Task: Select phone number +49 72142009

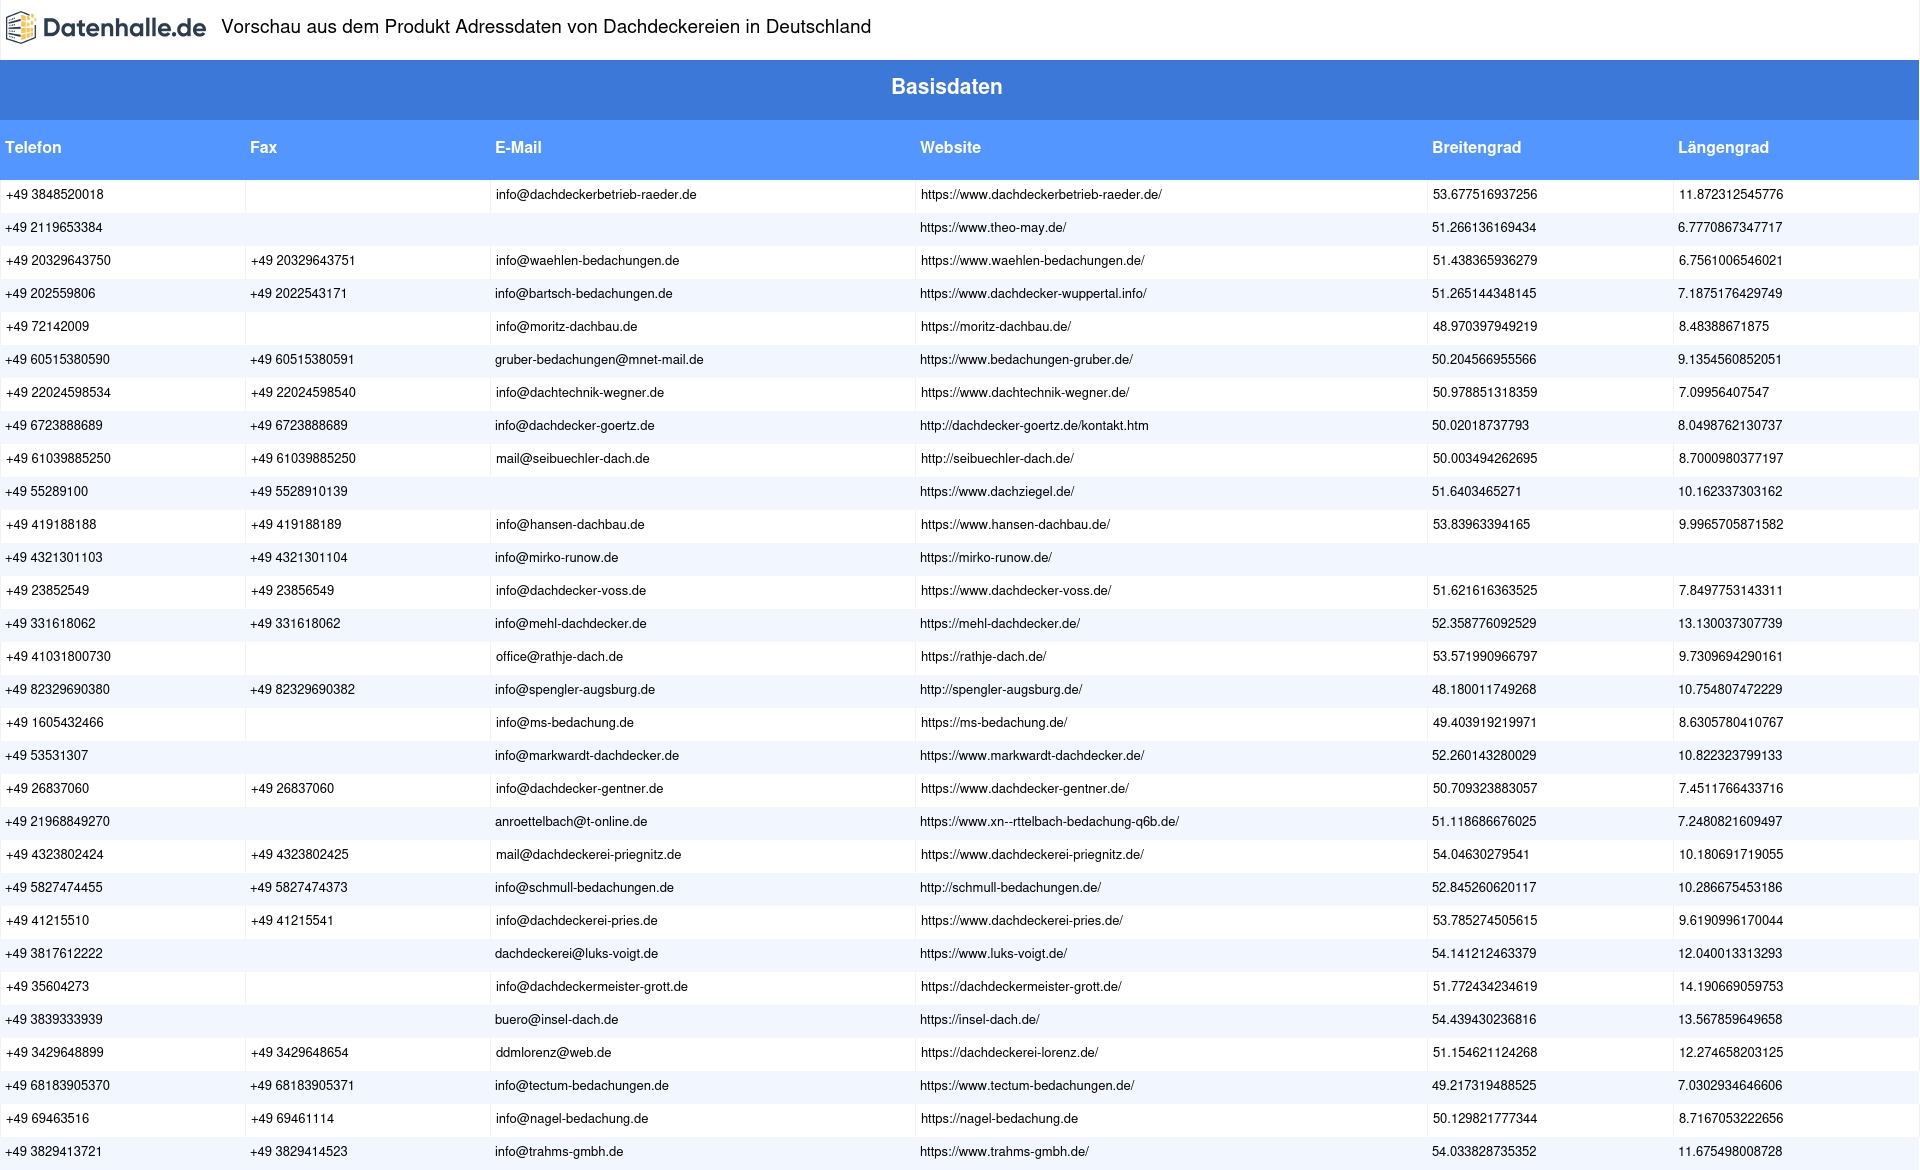Action: coord(47,327)
